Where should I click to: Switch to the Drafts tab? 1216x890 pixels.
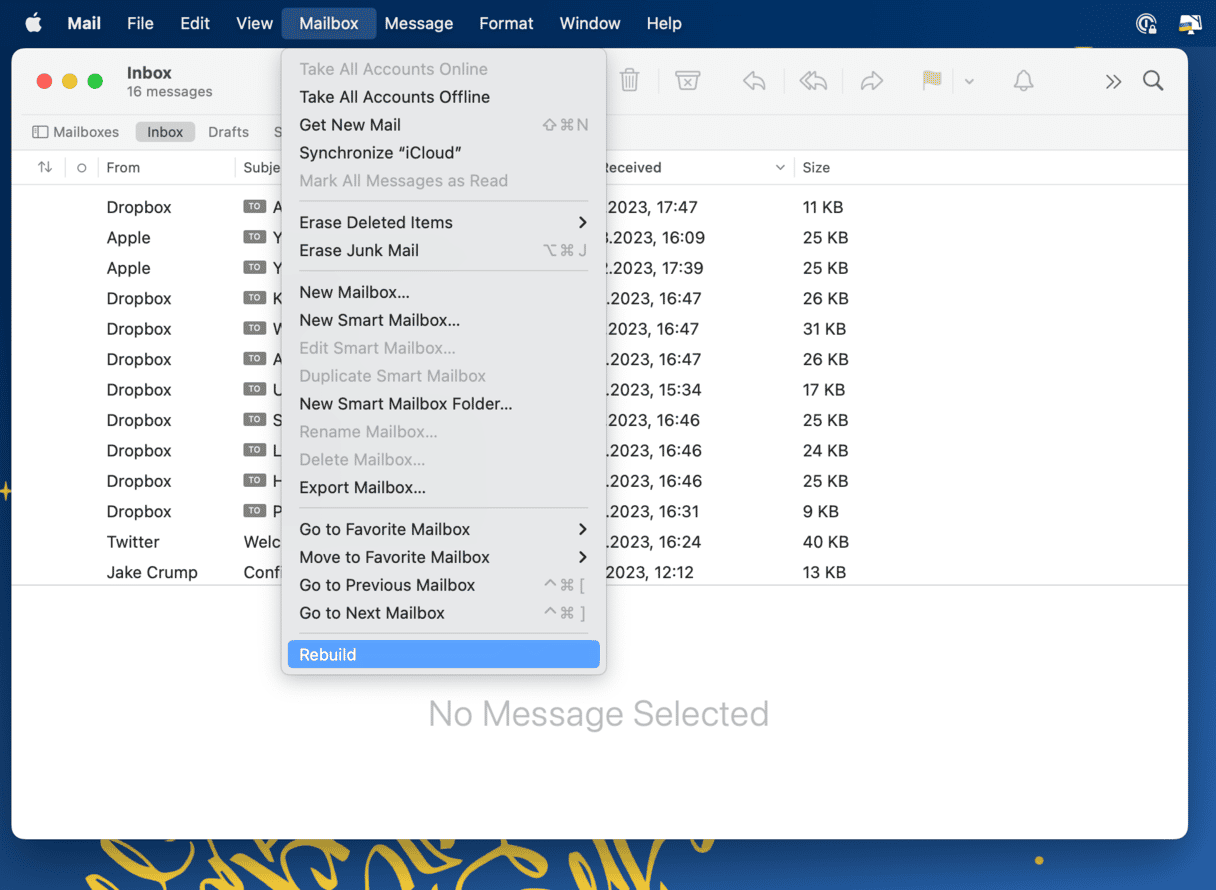pos(228,131)
